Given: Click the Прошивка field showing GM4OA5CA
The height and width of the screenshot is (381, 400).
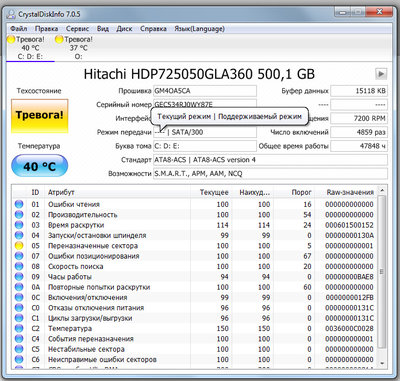Looking at the screenshot, I should point(205,91).
